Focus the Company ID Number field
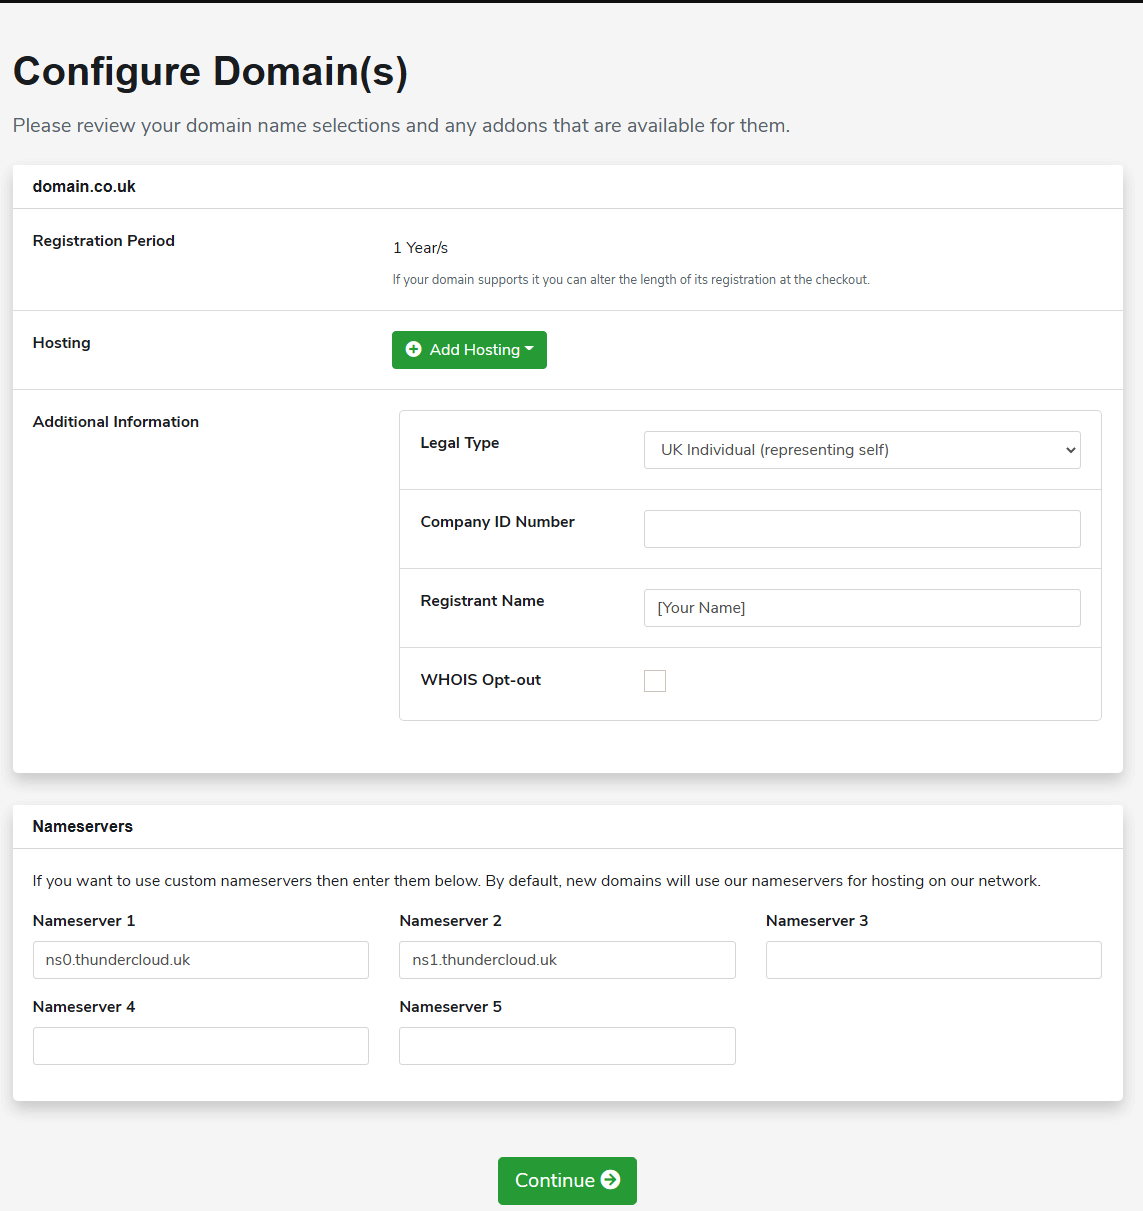1143x1211 pixels. 862,529
